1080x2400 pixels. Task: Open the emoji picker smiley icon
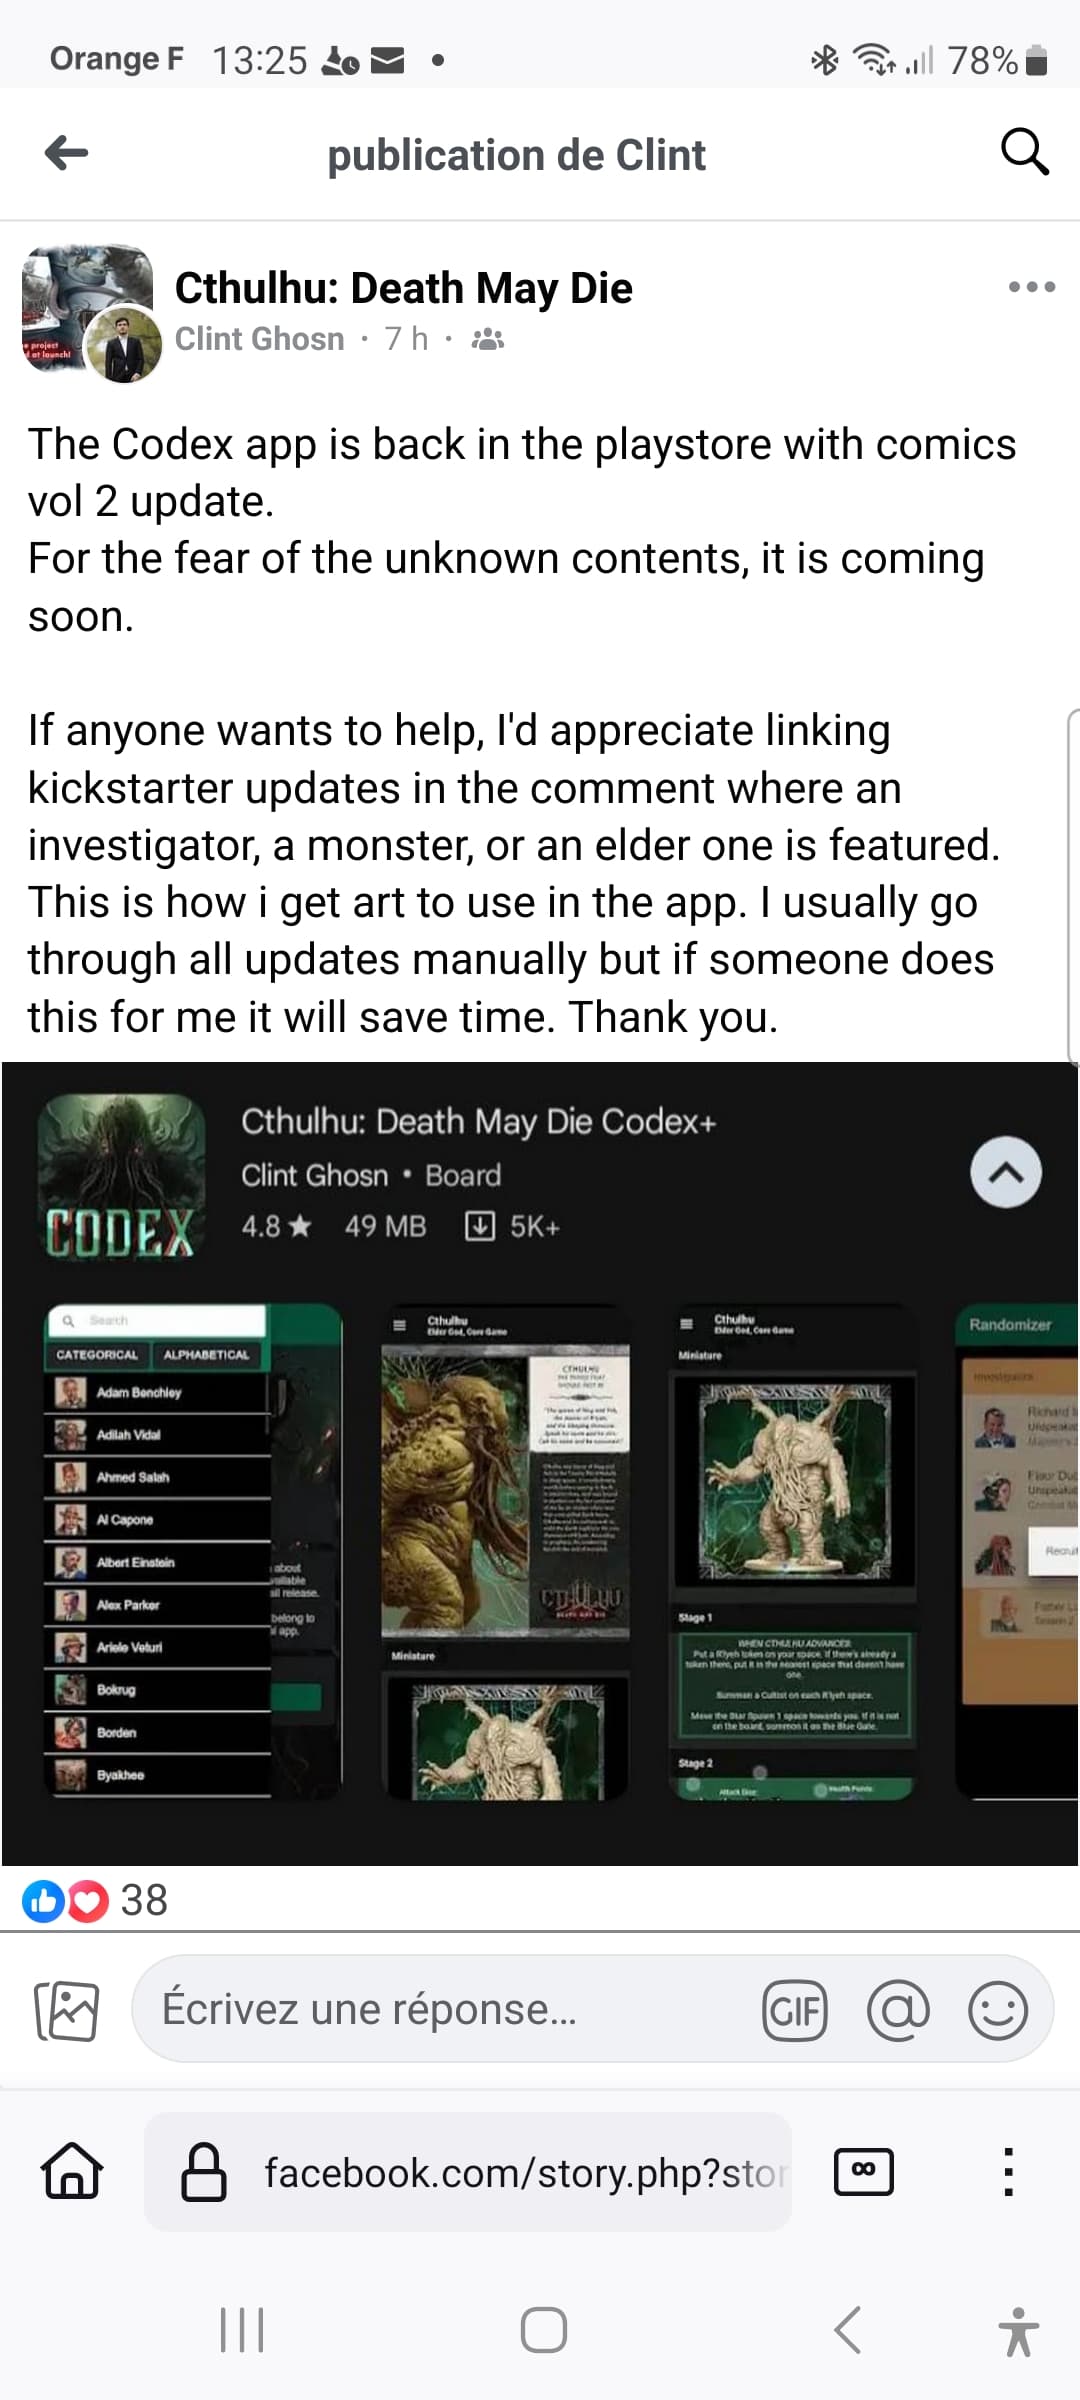(x=998, y=2010)
